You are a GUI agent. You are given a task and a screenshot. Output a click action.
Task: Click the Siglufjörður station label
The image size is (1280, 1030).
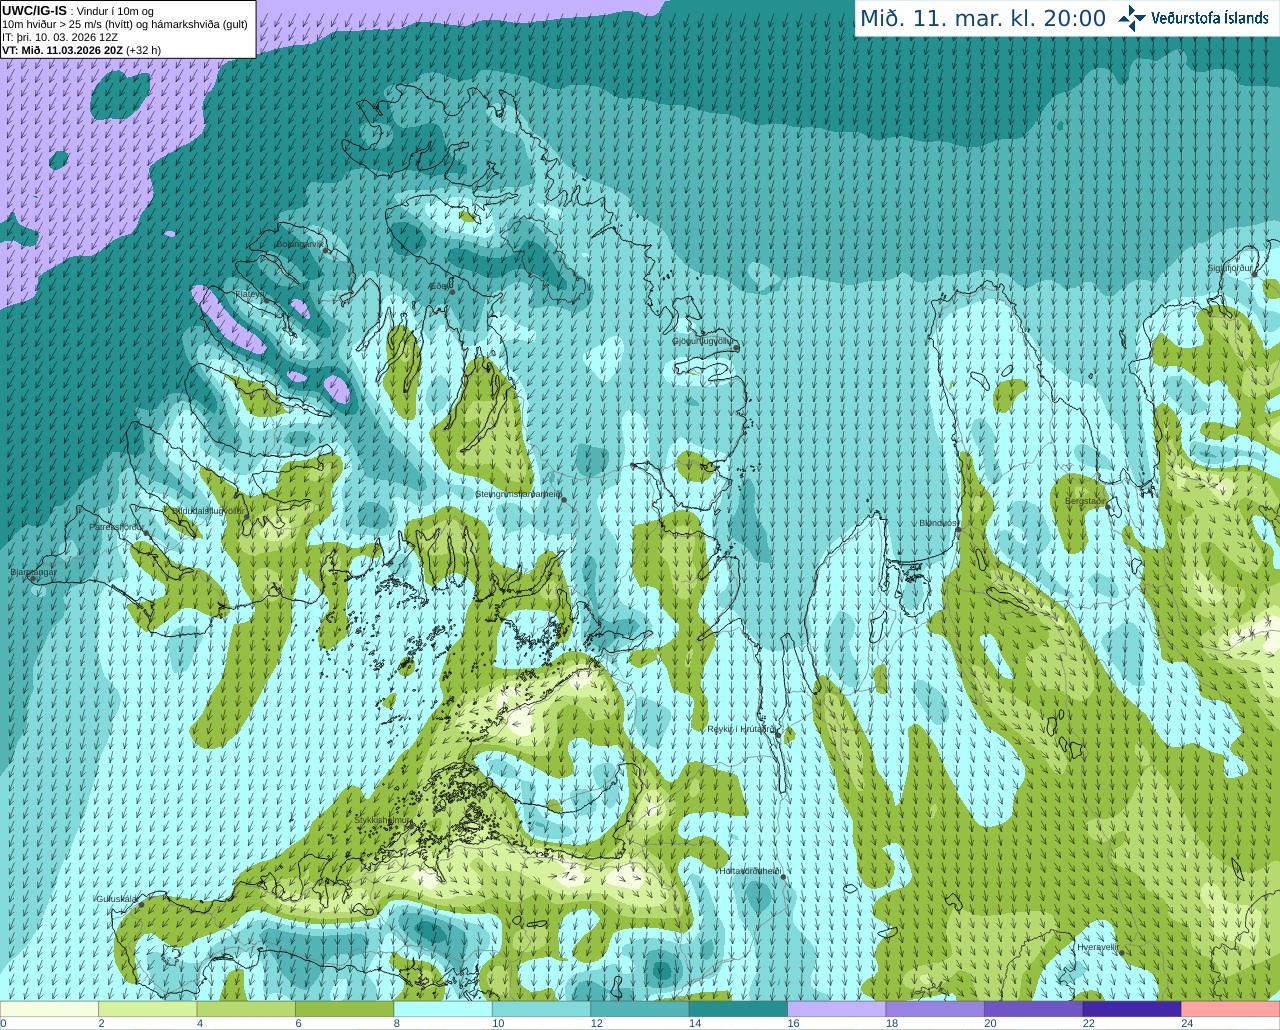1230,268
